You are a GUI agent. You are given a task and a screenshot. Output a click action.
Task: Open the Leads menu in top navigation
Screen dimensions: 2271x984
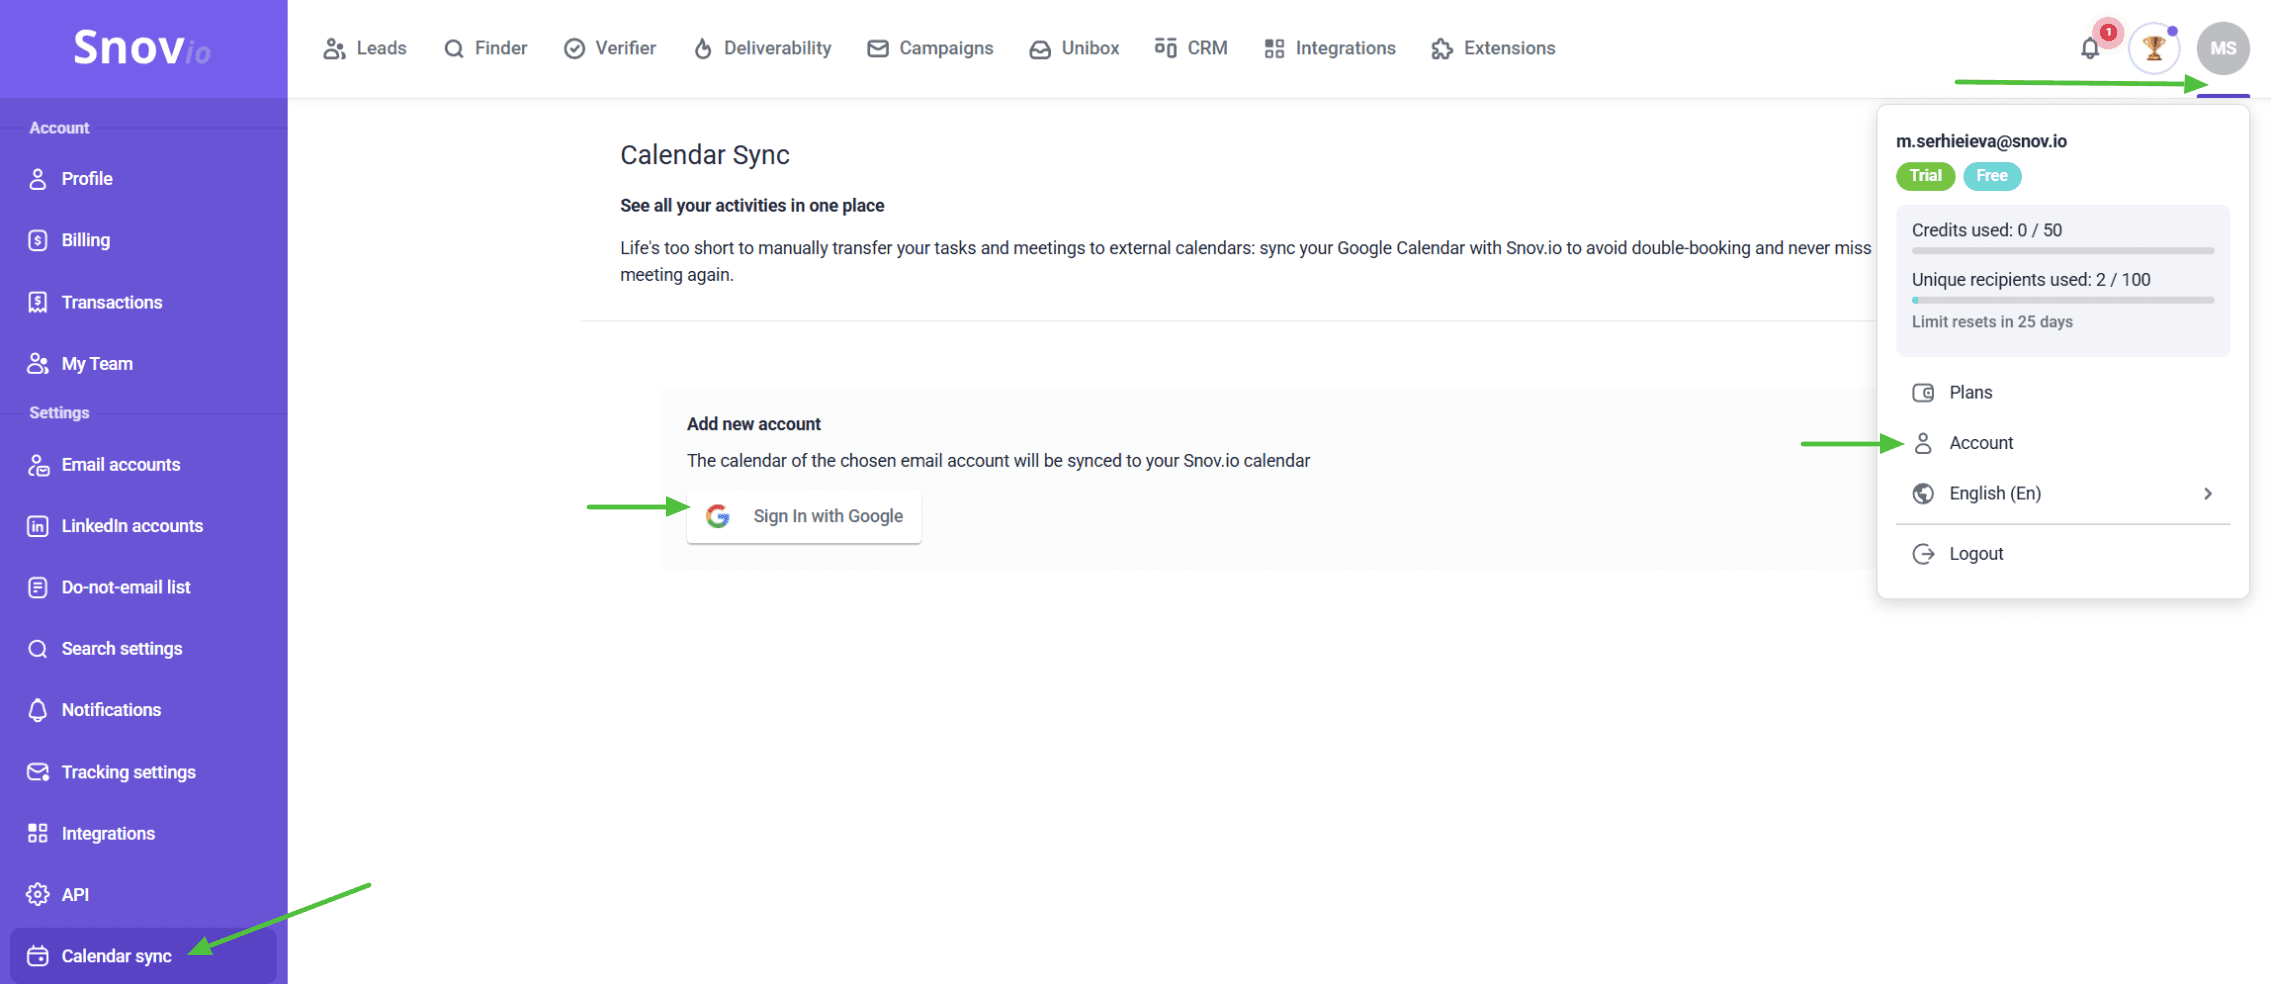pyautogui.click(x=365, y=48)
